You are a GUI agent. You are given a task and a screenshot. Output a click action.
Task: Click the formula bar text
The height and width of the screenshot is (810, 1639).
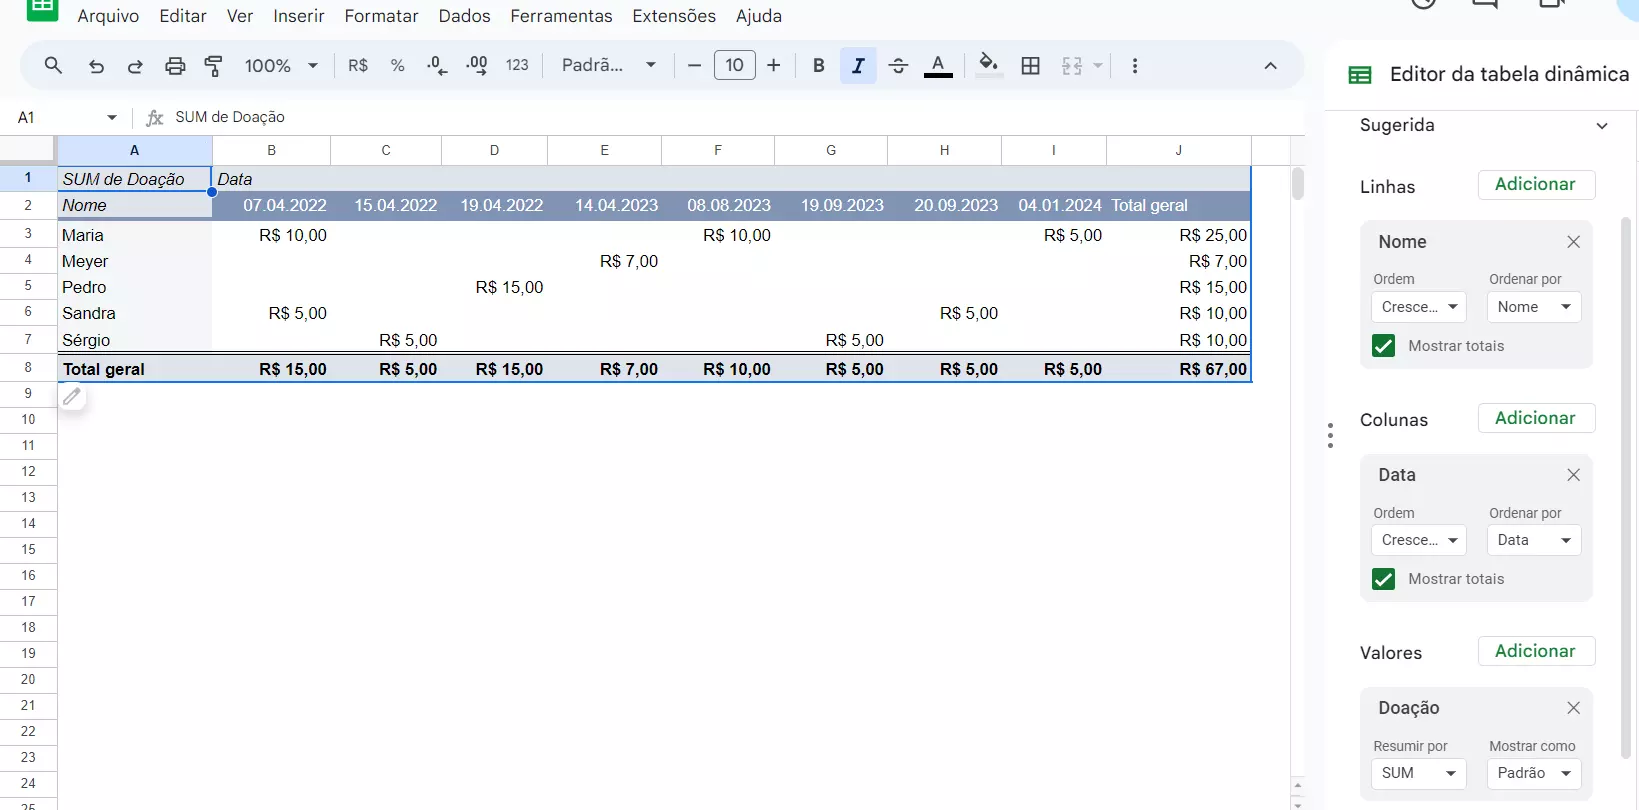coord(230,118)
